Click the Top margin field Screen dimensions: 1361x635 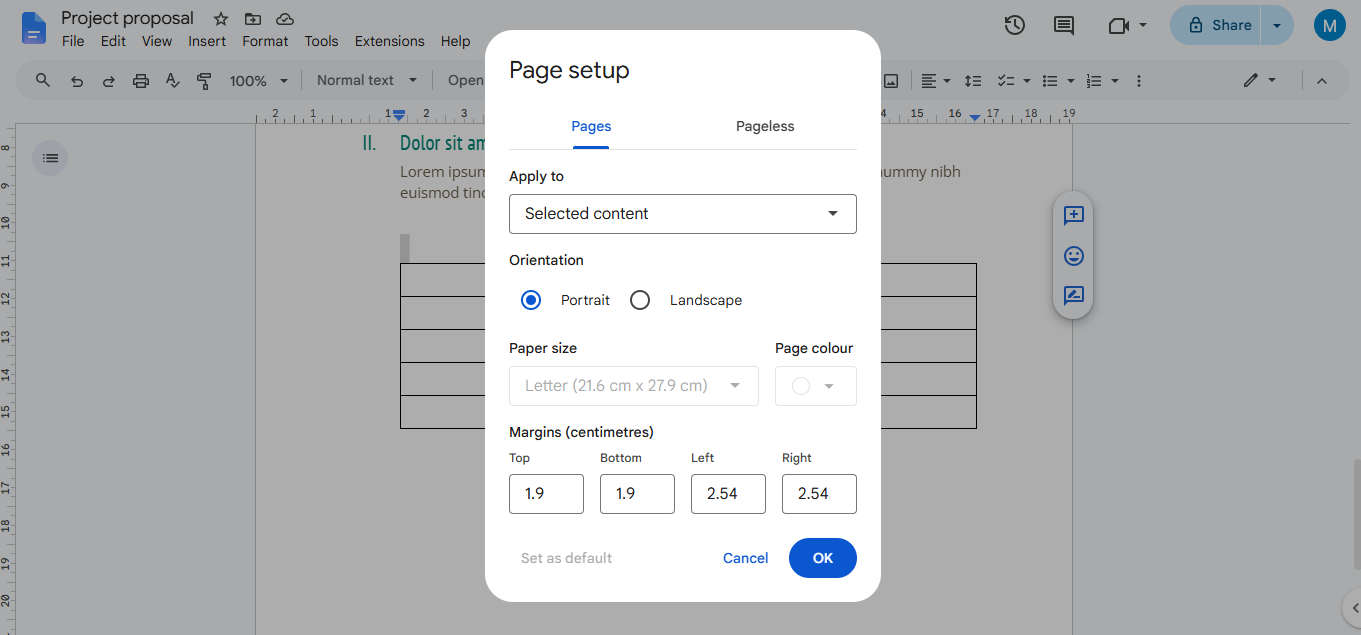coord(546,494)
